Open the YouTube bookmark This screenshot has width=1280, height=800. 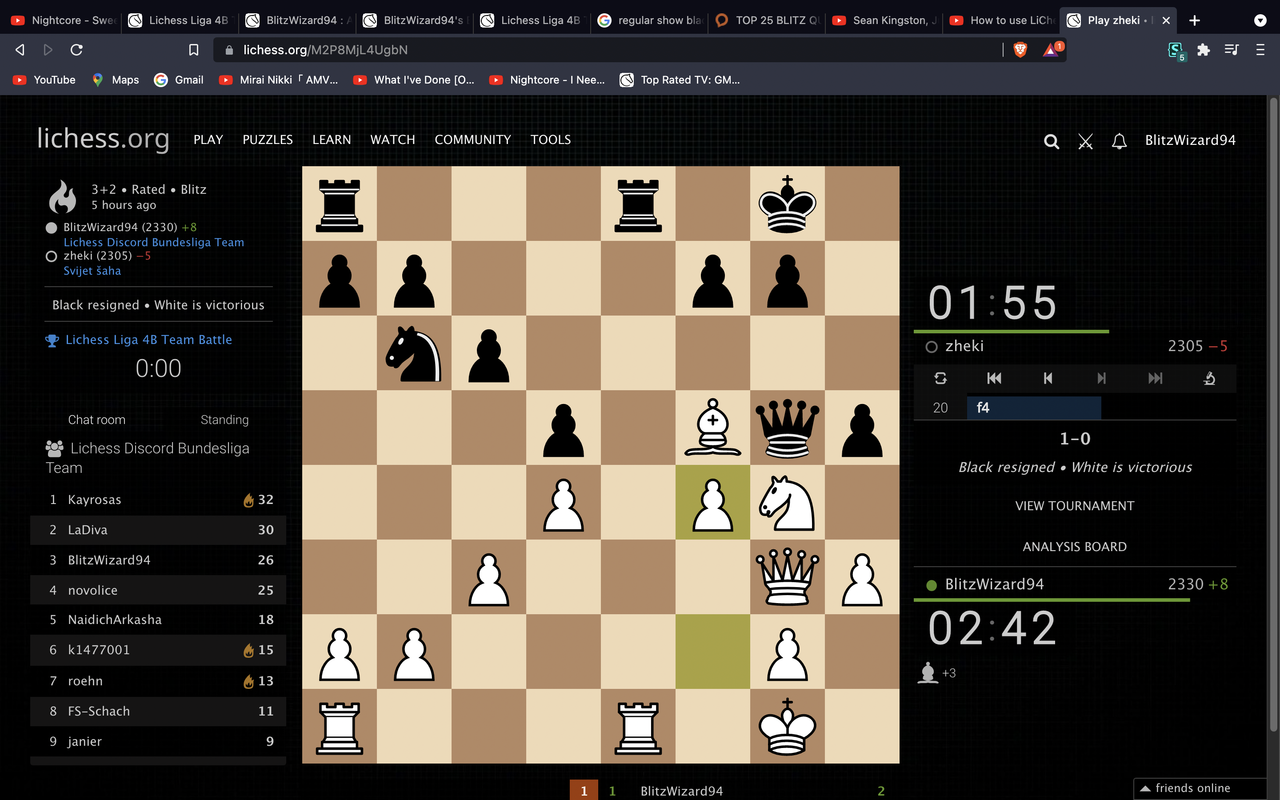point(43,80)
